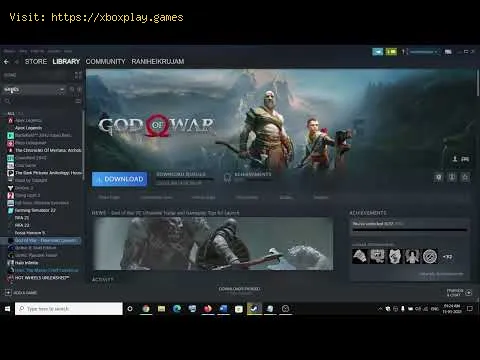Click the search magnifier in sidebar
Screen dimensions: 480x360
7,101
